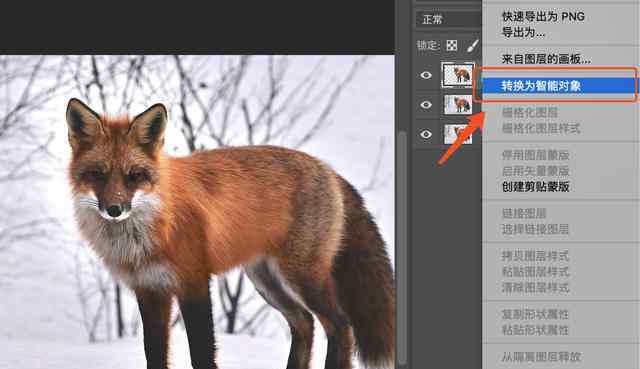
Task: Select the middle fox layer thumbnail
Action: click(458, 105)
